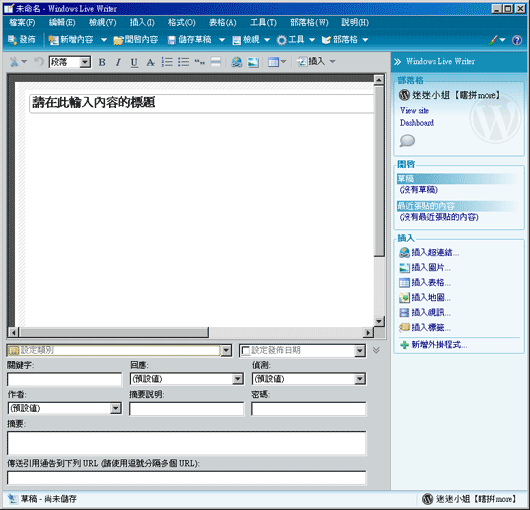Viewport: 530px width, 510px height.
Task: Apply blockquote formatting
Action: 199,62
